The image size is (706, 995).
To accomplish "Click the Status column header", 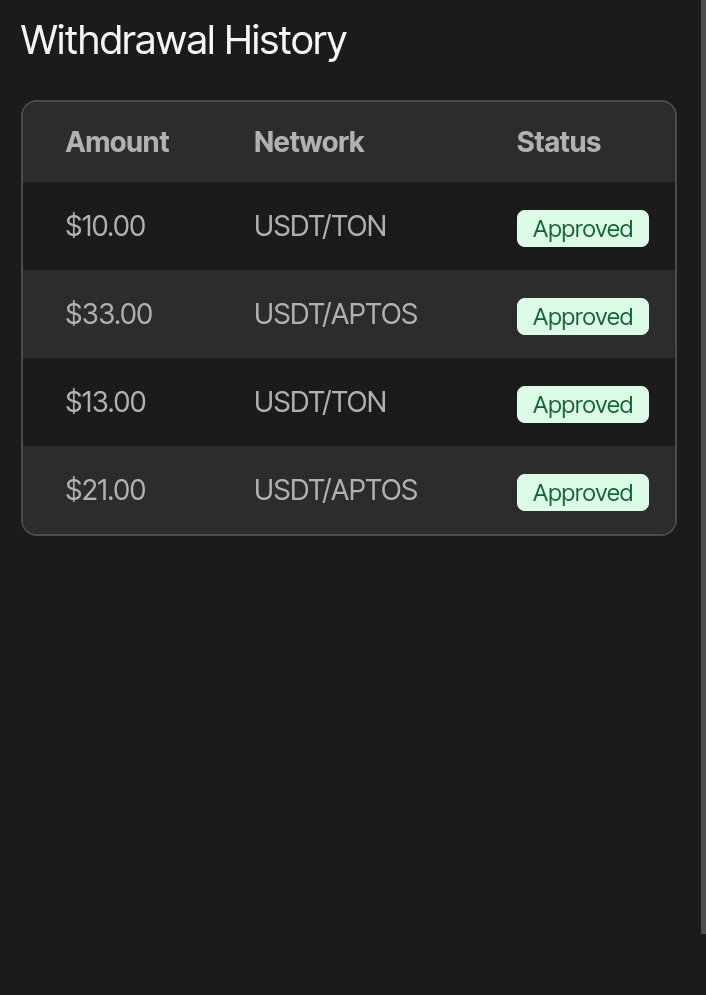I will tap(558, 142).
